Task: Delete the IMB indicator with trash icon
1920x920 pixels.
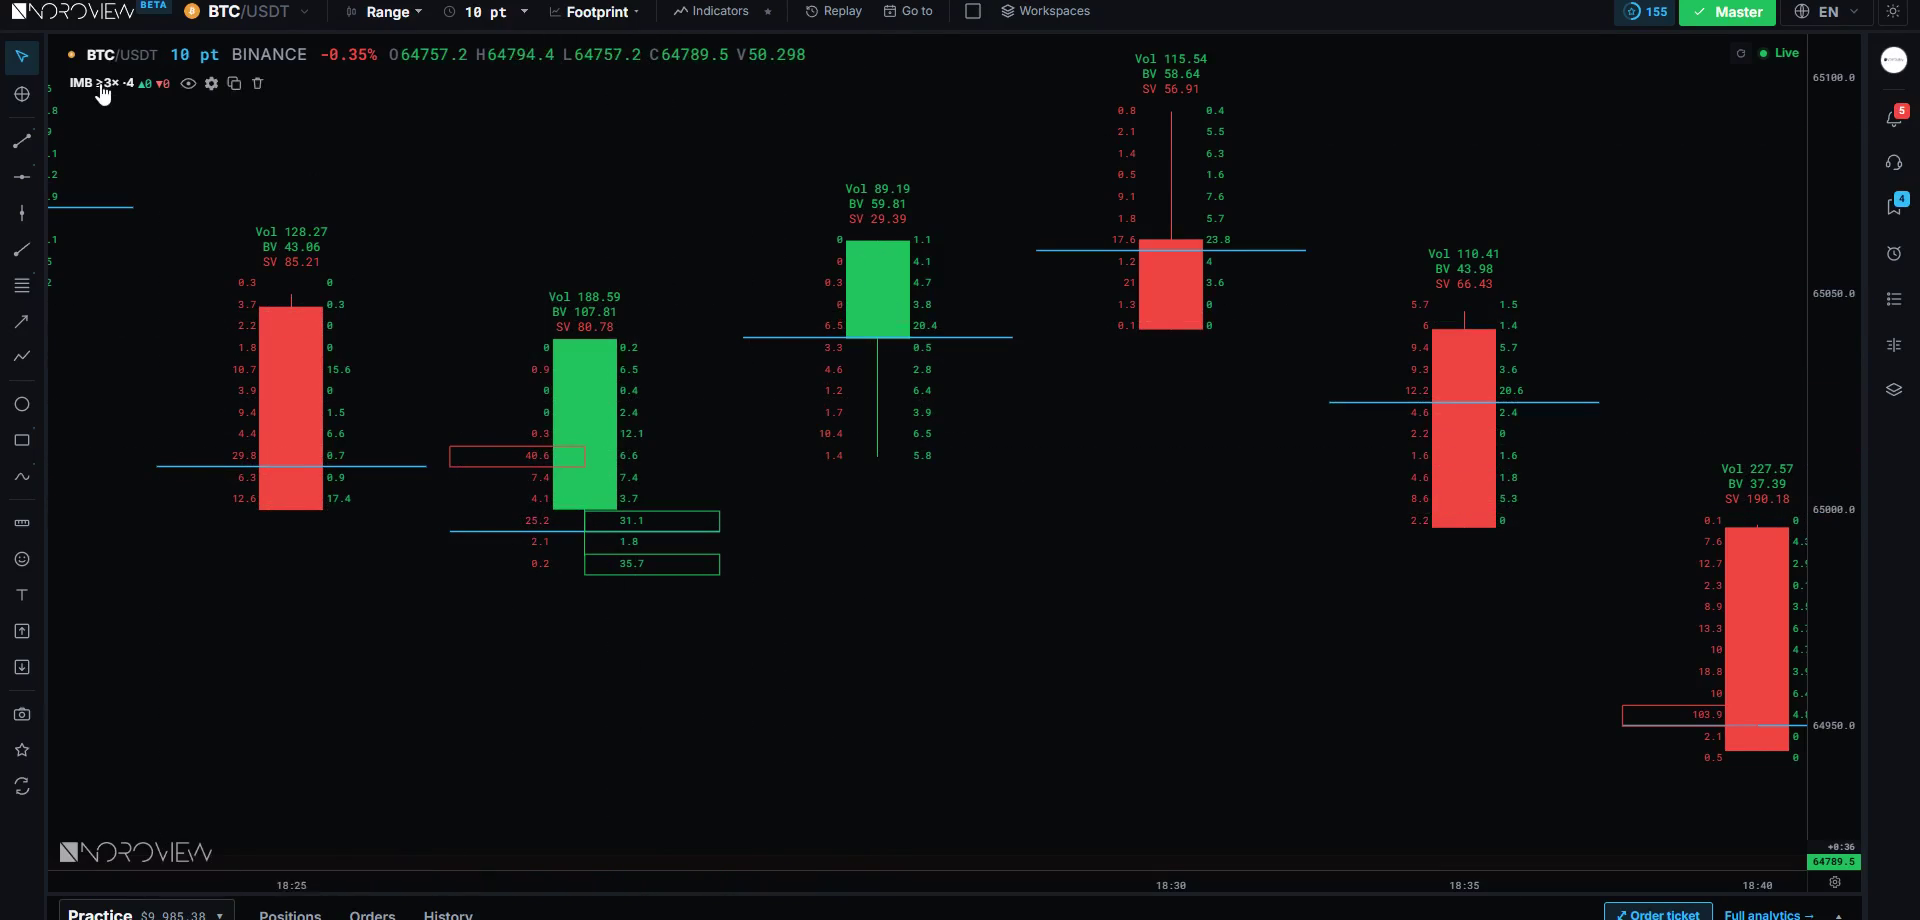Action: pyautogui.click(x=257, y=84)
